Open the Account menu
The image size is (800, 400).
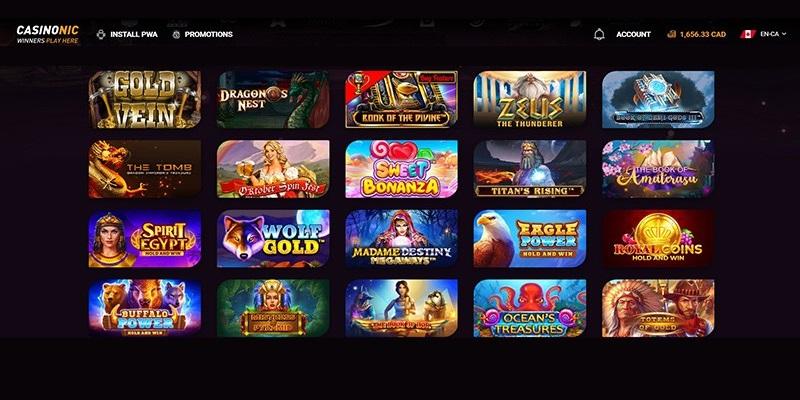coord(633,34)
